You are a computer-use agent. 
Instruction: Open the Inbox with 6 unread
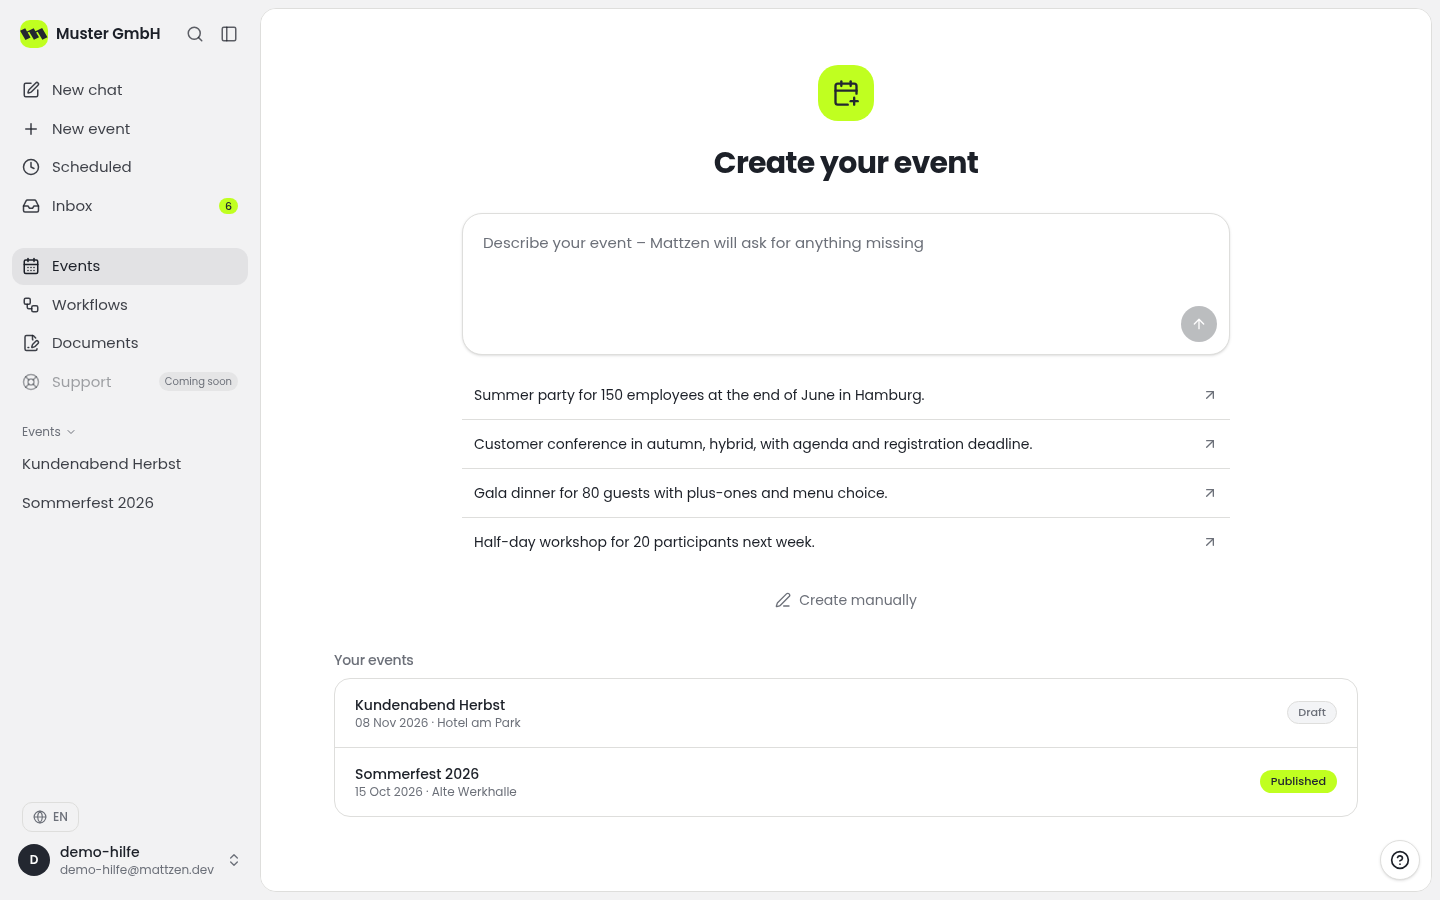130,206
